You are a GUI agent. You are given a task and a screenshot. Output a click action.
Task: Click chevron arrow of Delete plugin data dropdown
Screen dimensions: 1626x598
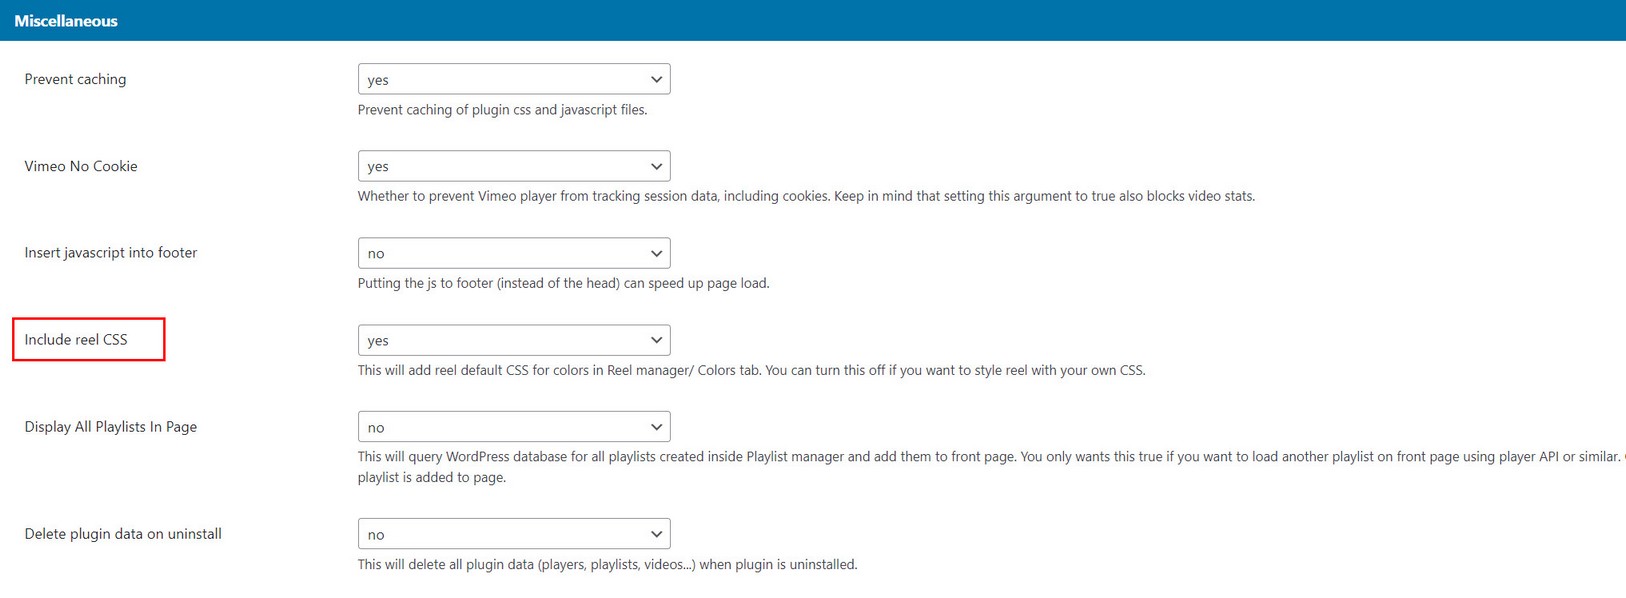[x=656, y=534]
